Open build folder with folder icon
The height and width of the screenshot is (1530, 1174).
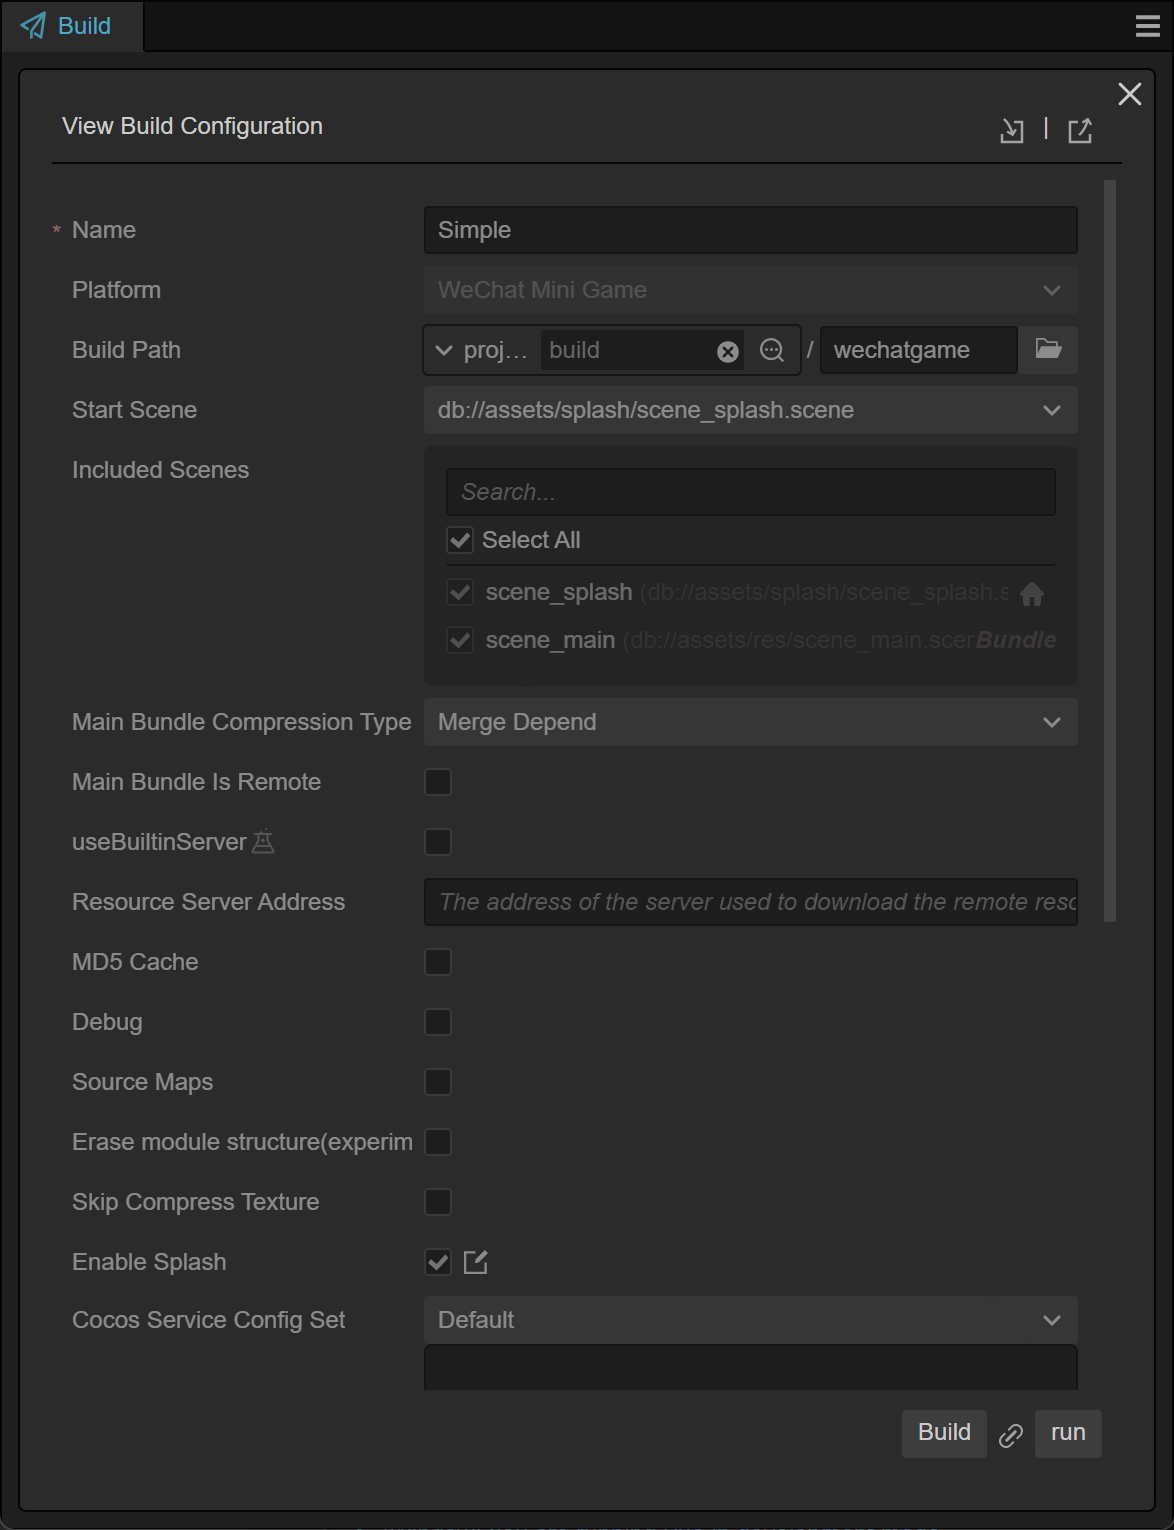coord(1048,349)
